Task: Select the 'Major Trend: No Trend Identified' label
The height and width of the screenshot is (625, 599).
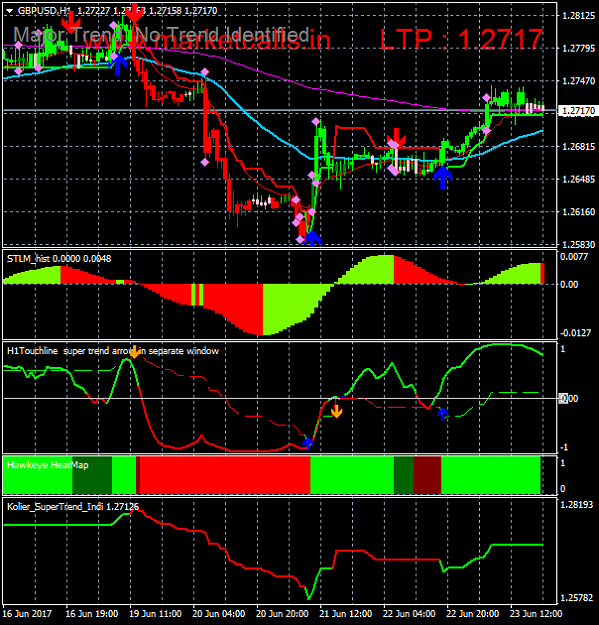Action: tap(161, 35)
